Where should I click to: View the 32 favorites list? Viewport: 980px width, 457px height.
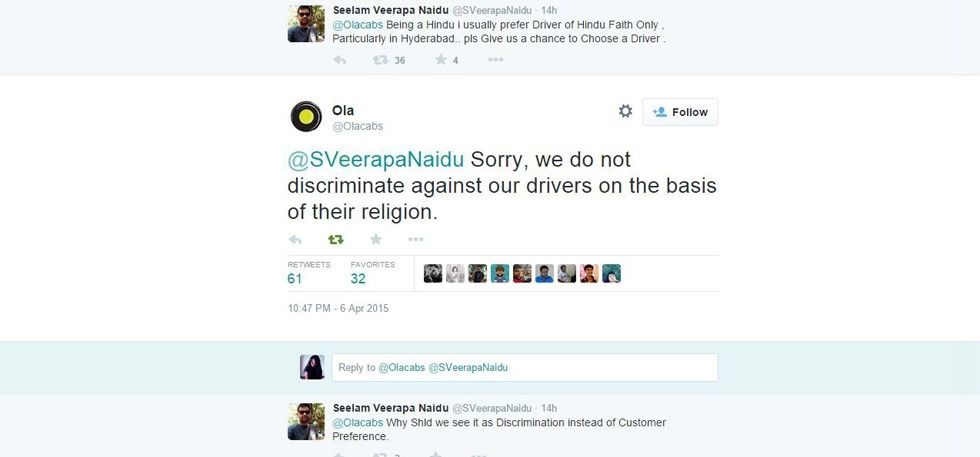tap(358, 279)
